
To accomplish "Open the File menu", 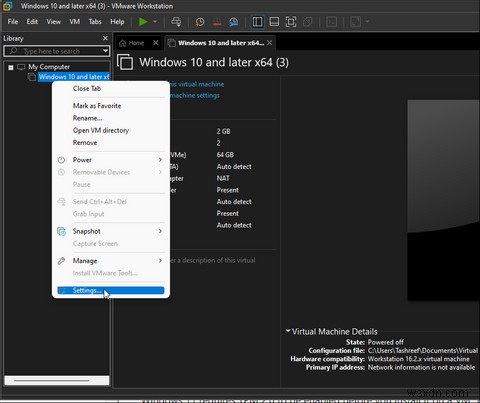I will (13, 22).
